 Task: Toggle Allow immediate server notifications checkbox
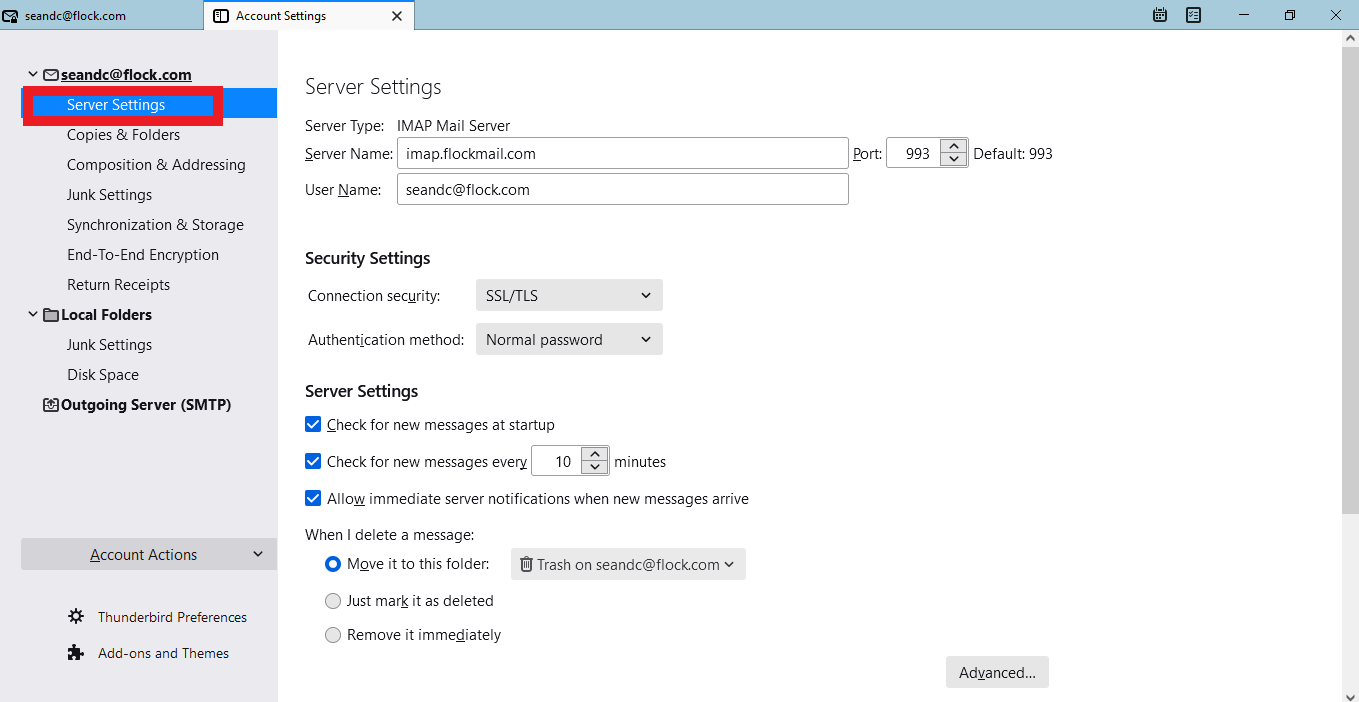[313, 498]
